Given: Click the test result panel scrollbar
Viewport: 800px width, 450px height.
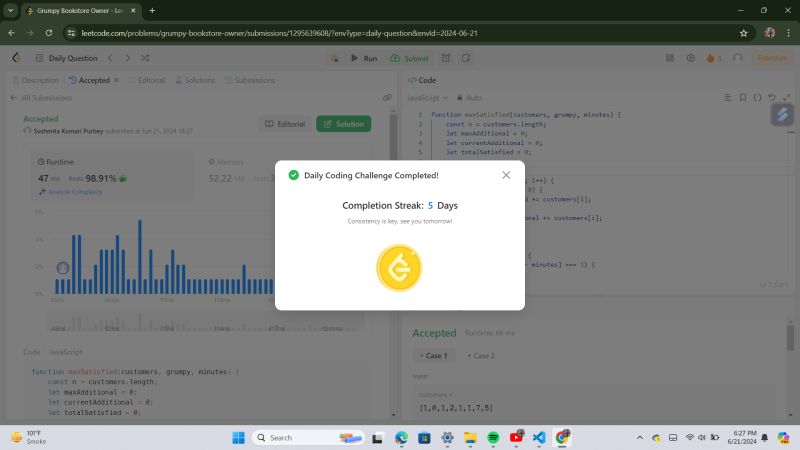Looking at the screenshot, I should (x=790, y=337).
